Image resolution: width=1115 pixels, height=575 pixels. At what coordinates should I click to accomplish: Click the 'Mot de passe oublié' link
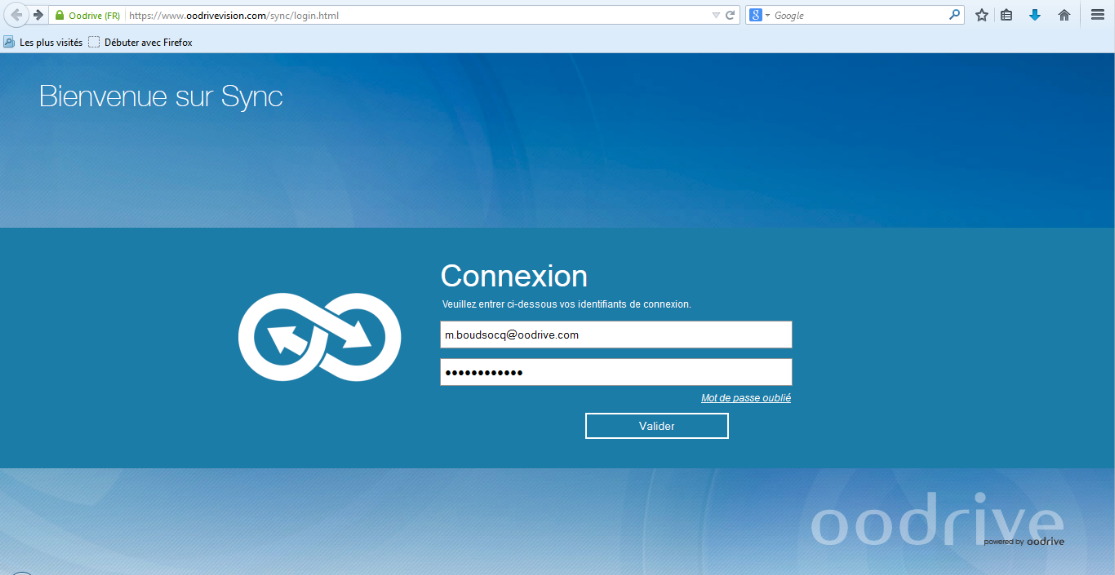point(746,398)
